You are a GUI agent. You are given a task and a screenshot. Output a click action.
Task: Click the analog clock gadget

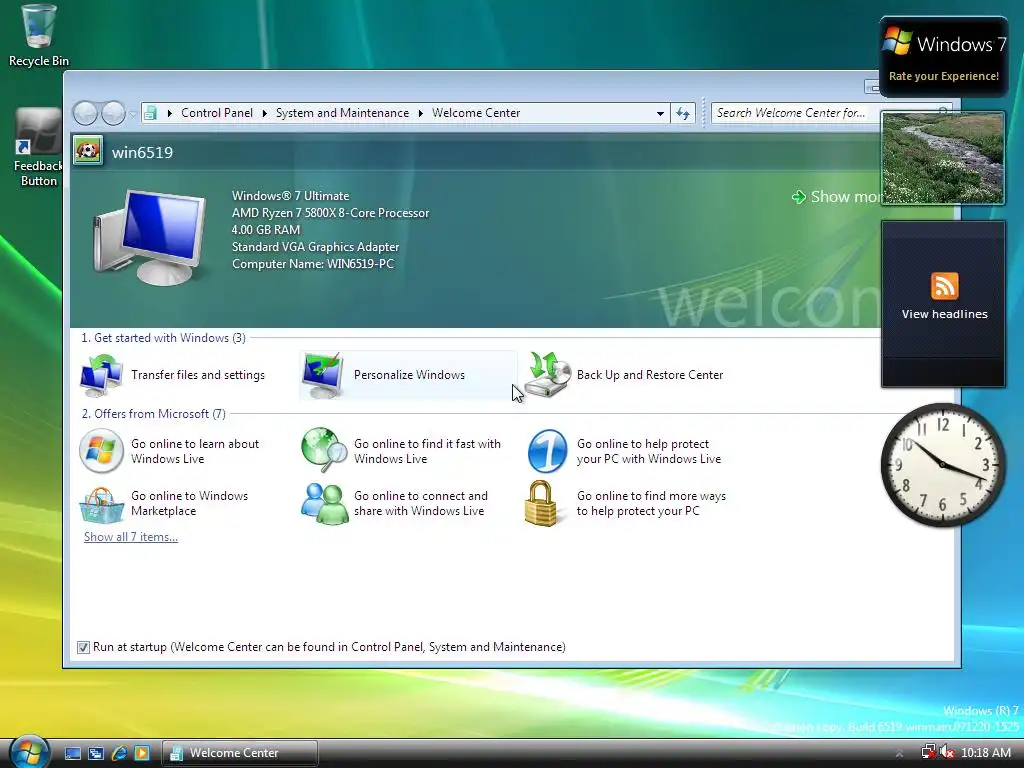pyautogui.click(x=943, y=465)
